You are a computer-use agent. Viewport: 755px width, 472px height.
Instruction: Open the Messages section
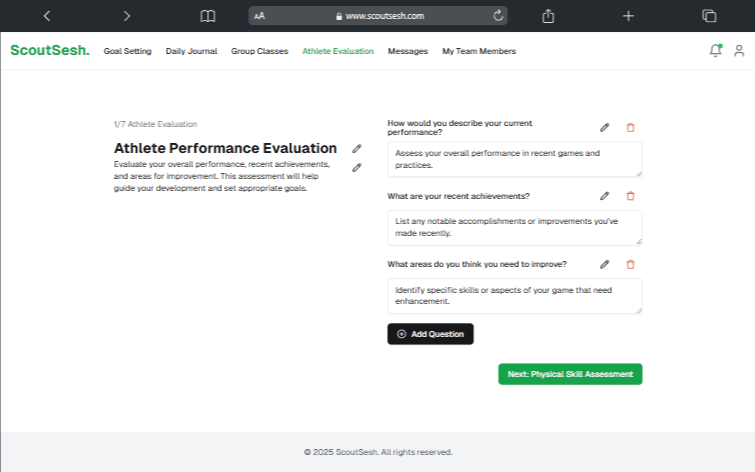coord(407,51)
